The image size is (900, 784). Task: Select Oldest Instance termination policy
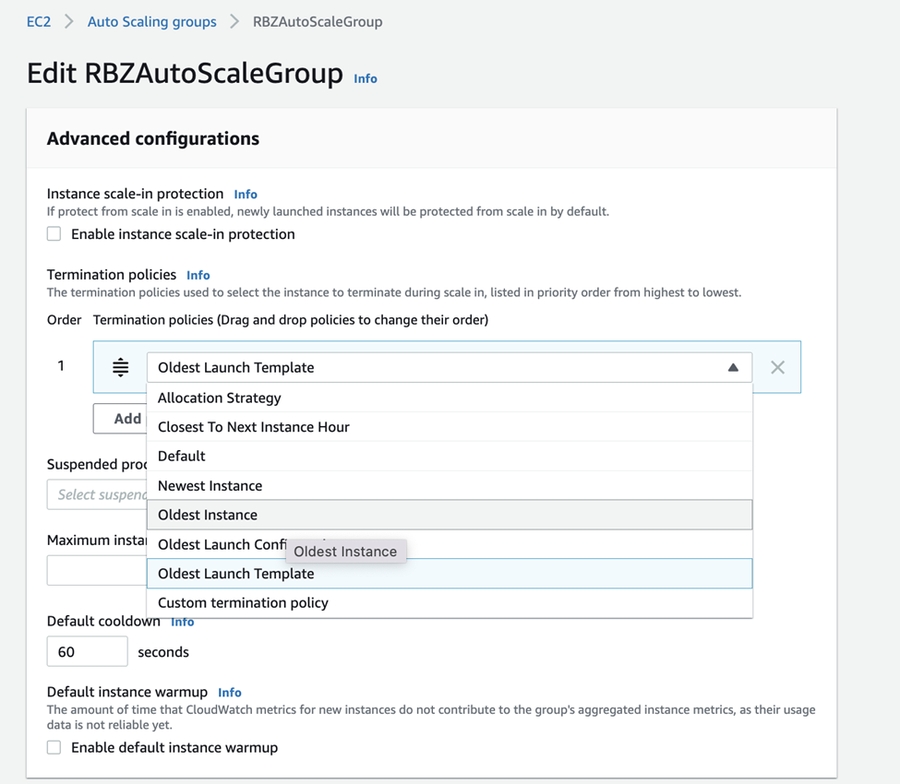207,515
